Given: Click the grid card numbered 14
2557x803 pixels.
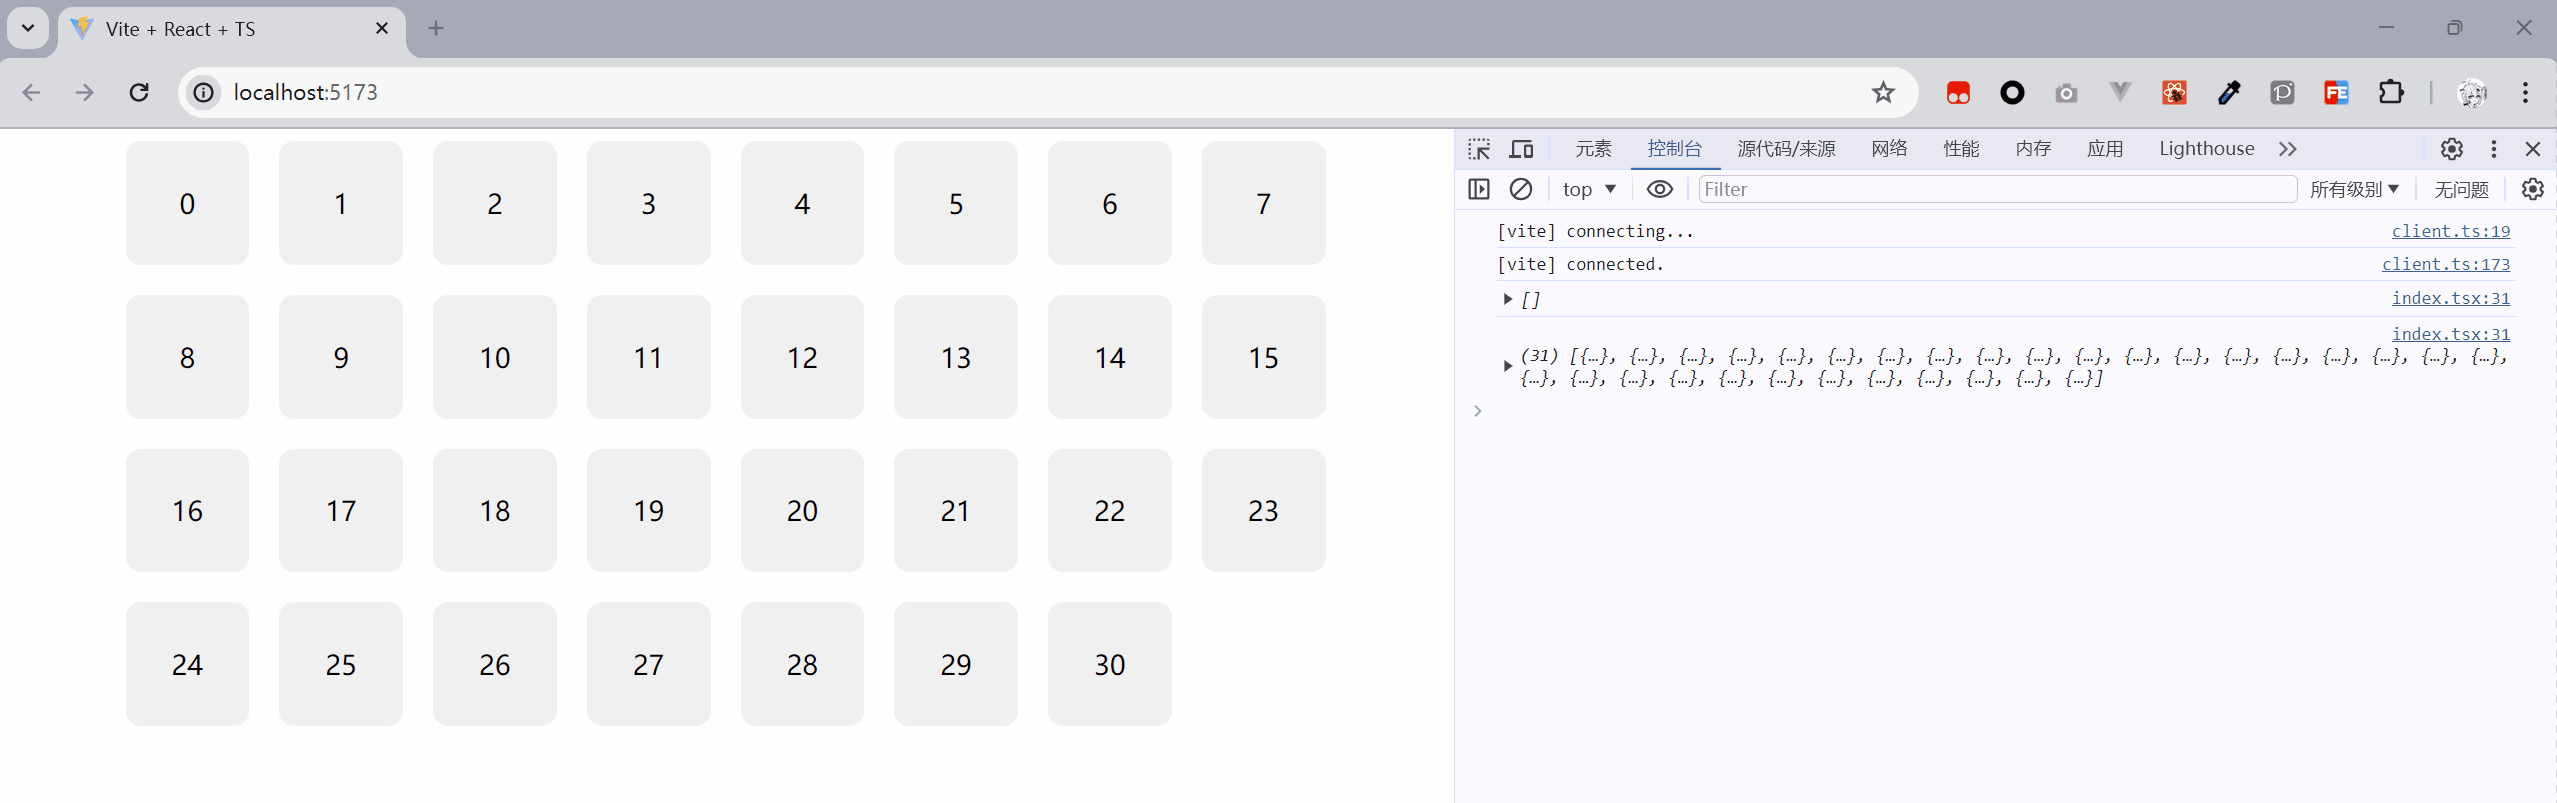Looking at the screenshot, I should click(1109, 357).
